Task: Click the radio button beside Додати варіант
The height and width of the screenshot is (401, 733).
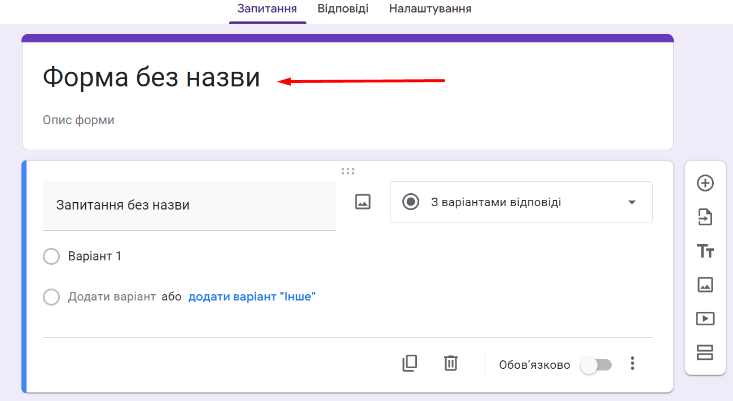Action: (x=52, y=297)
